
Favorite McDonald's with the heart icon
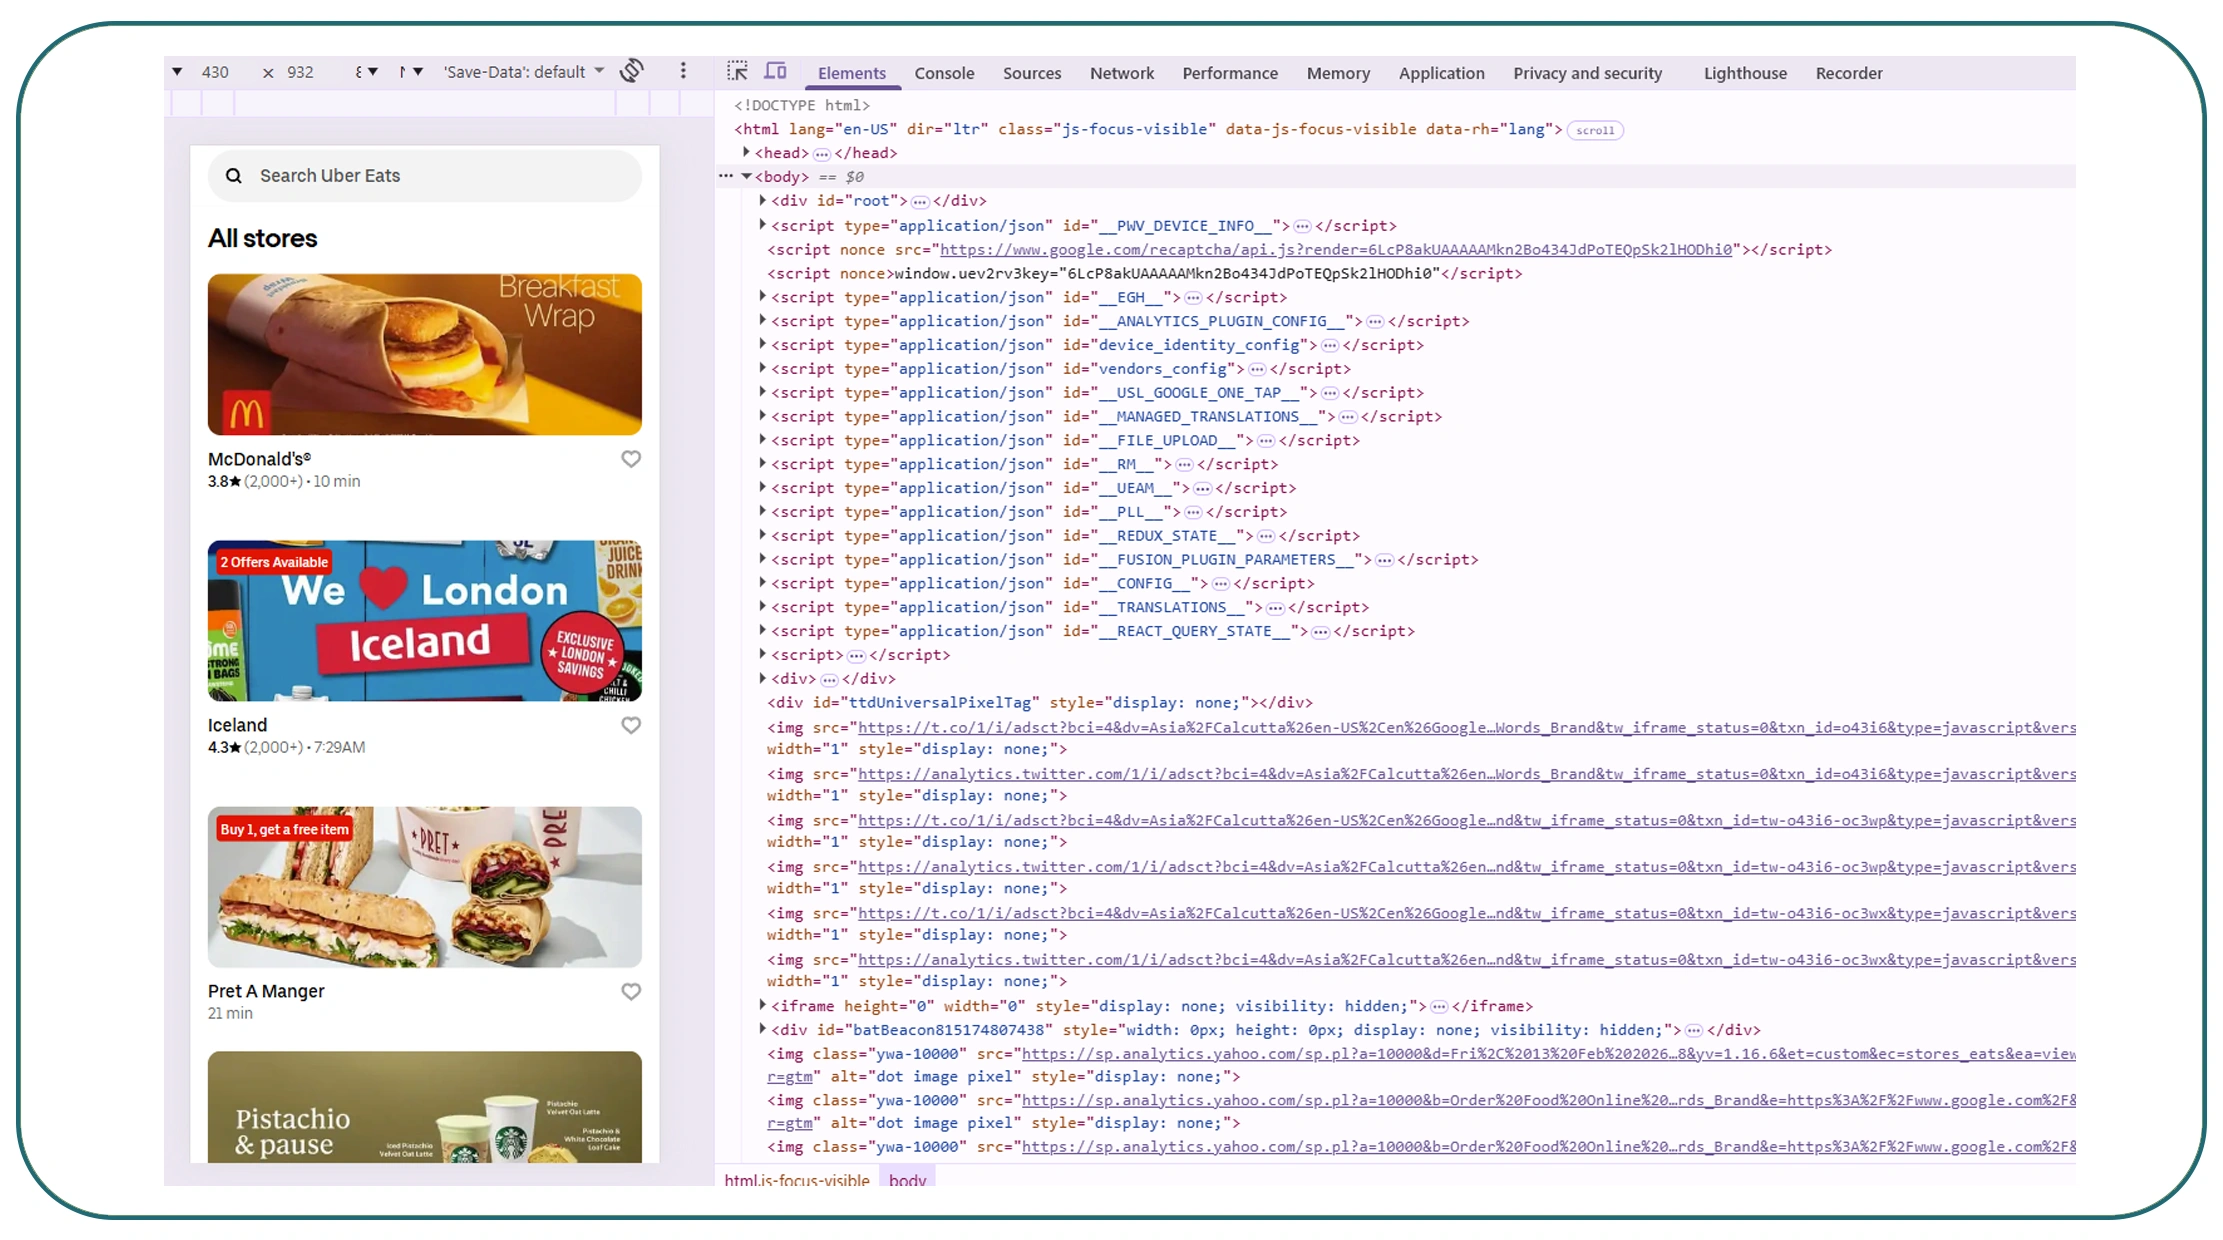tap(631, 459)
